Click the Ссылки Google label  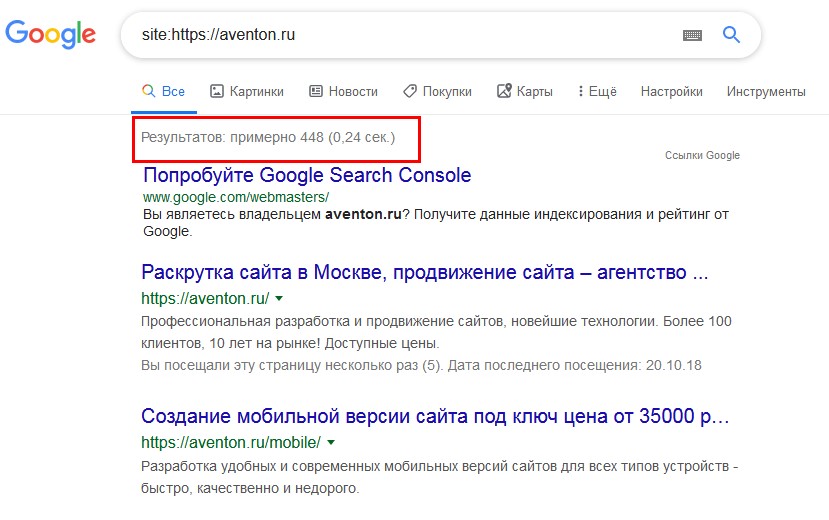tap(702, 155)
